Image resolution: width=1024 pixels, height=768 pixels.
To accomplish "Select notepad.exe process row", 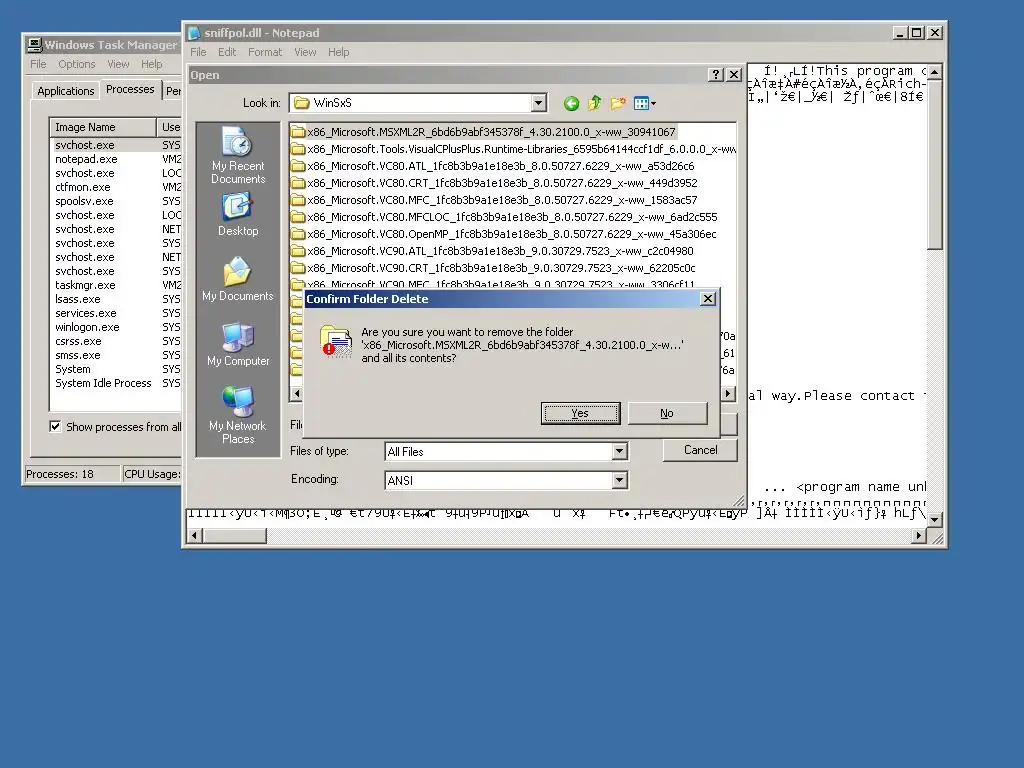I will click(x=118, y=159).
